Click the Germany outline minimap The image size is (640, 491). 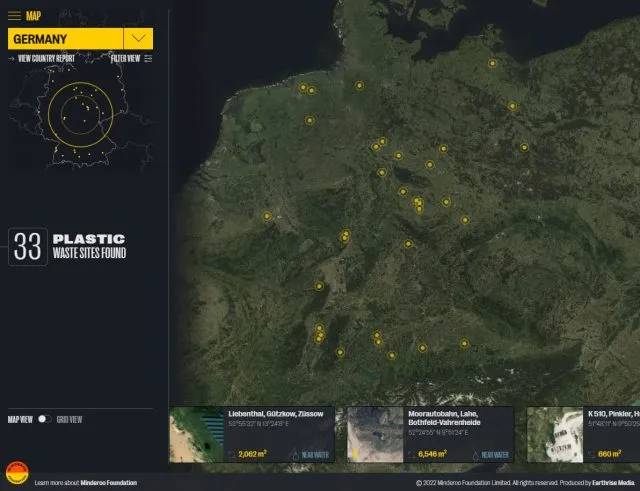tap(81, 116)
